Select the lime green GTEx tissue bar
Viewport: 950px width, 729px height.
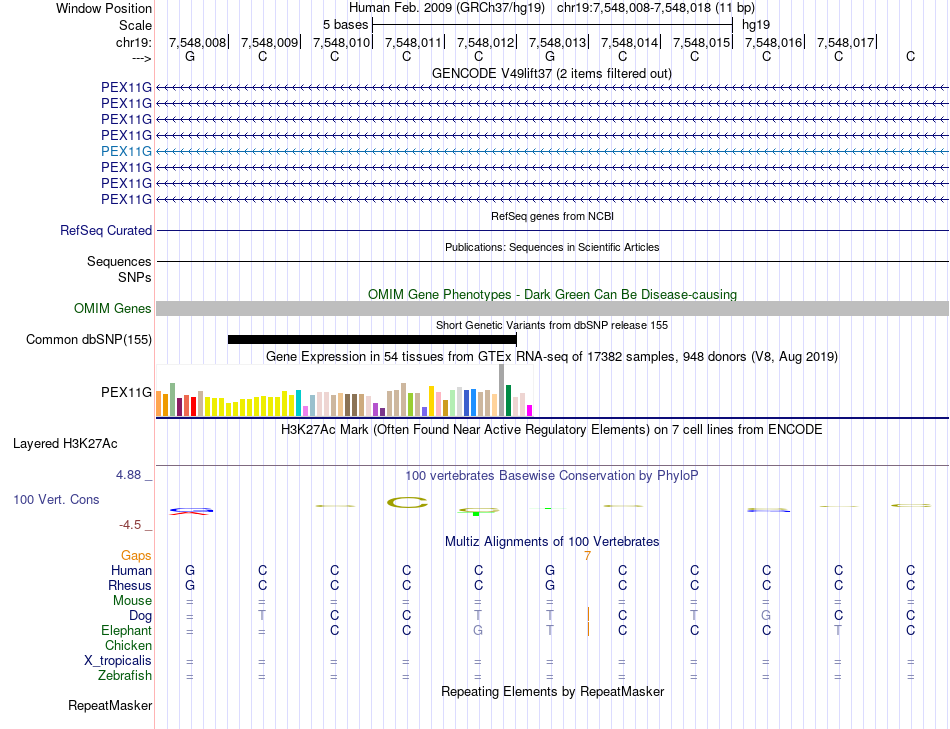(x=410, y=404)
